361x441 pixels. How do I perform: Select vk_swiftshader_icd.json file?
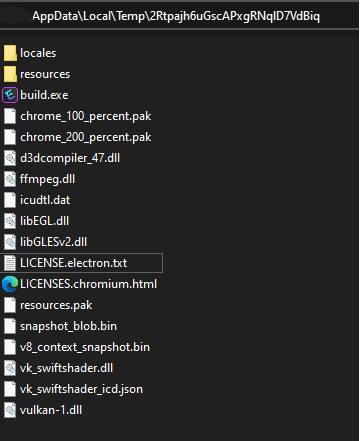(81, 389)
